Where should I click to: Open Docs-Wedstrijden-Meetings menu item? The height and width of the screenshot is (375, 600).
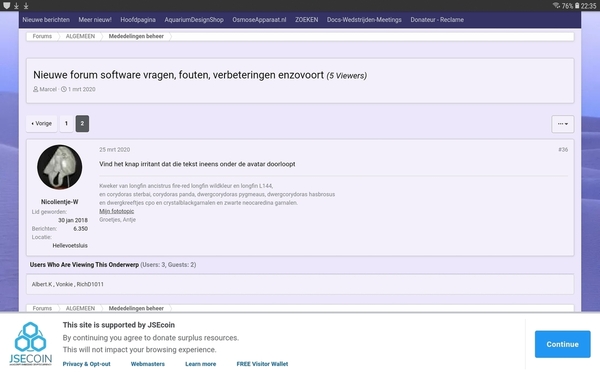(x=364, y=20)
